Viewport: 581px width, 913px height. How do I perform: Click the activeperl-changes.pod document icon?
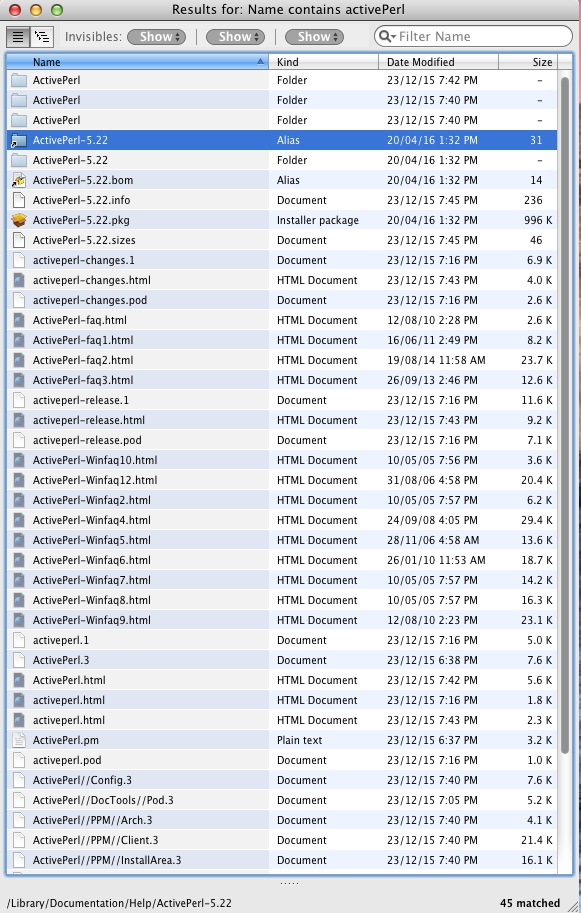point(19,300)
